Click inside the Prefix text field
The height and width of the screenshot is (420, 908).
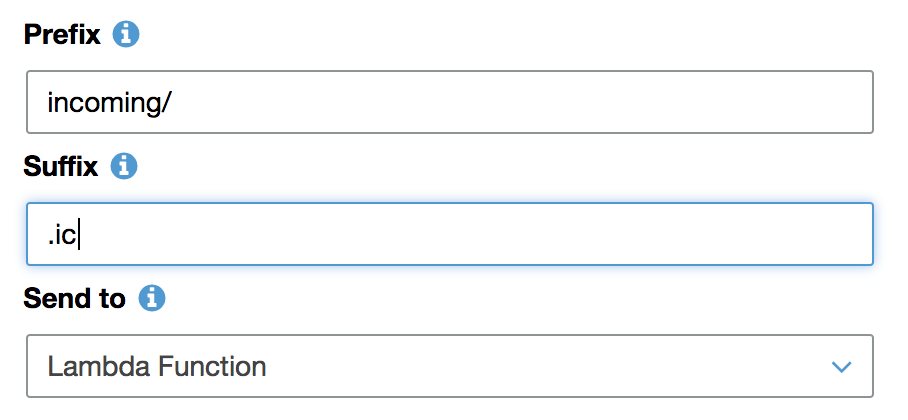(450, 102)
